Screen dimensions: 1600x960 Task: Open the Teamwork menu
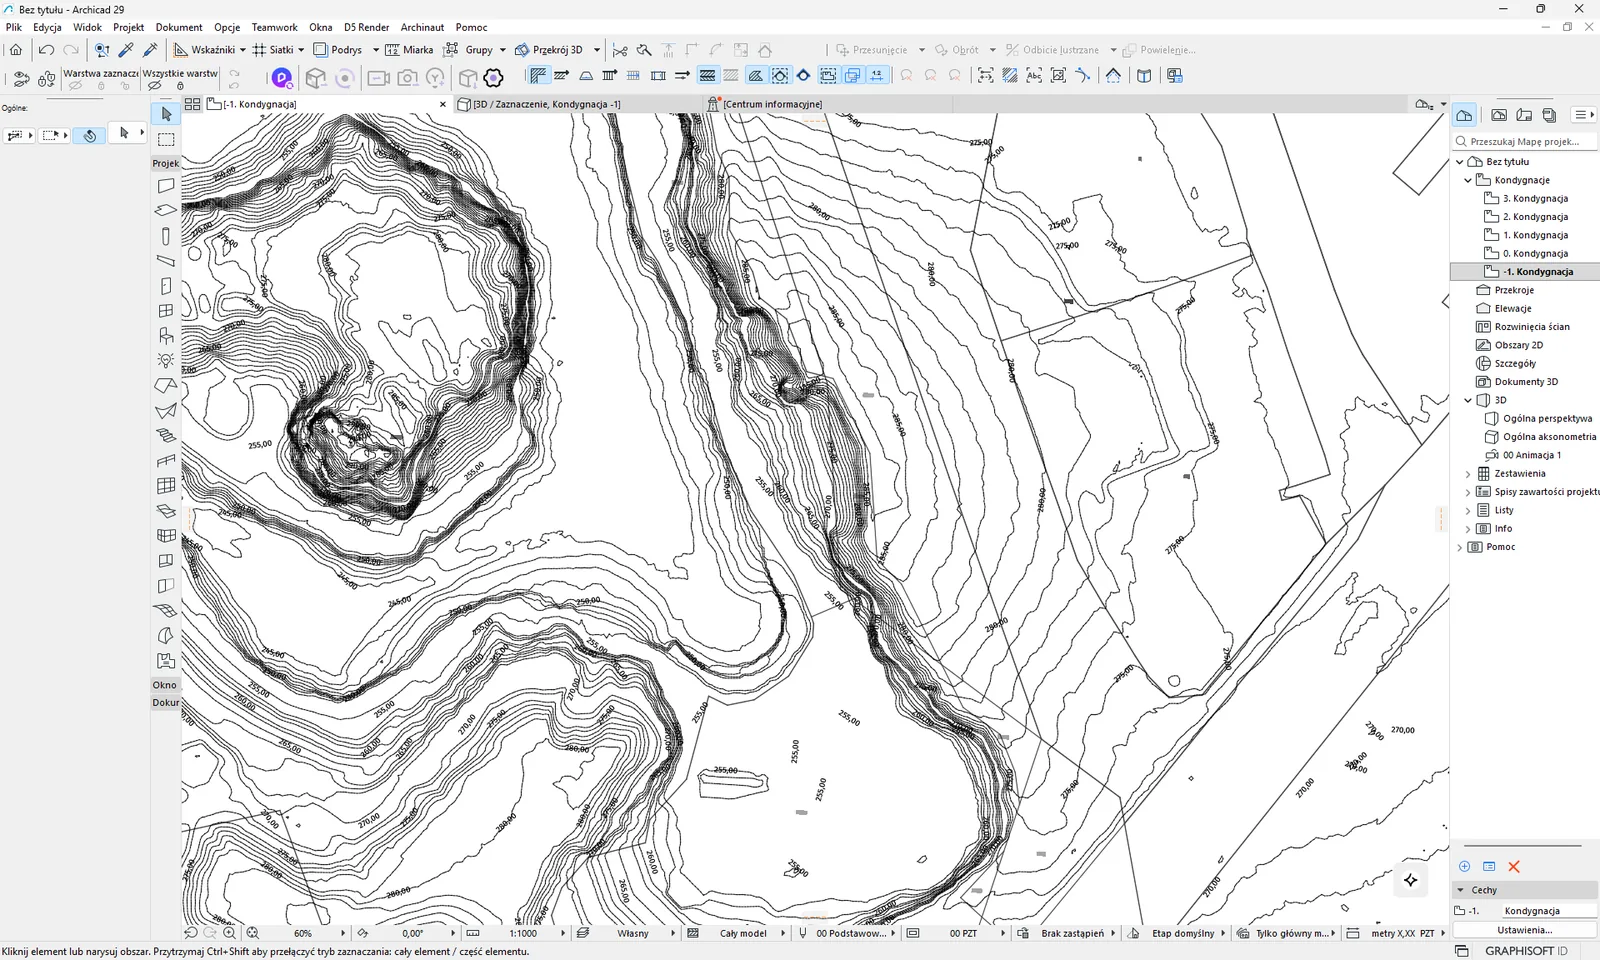coord(275,27)
